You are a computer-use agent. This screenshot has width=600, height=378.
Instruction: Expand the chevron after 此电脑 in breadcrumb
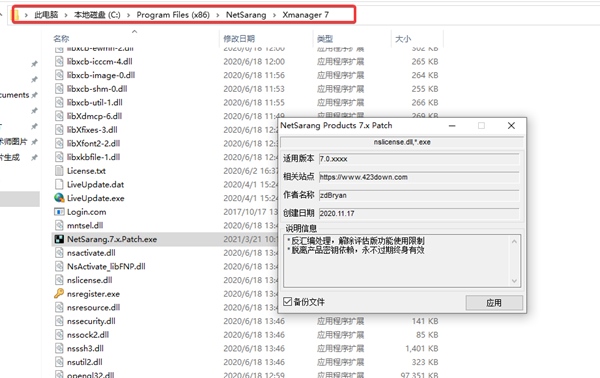(66, 15)
